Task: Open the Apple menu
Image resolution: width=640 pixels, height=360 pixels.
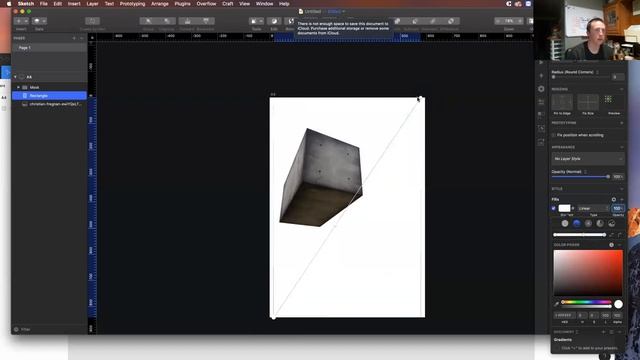Action: pos(8,4)
